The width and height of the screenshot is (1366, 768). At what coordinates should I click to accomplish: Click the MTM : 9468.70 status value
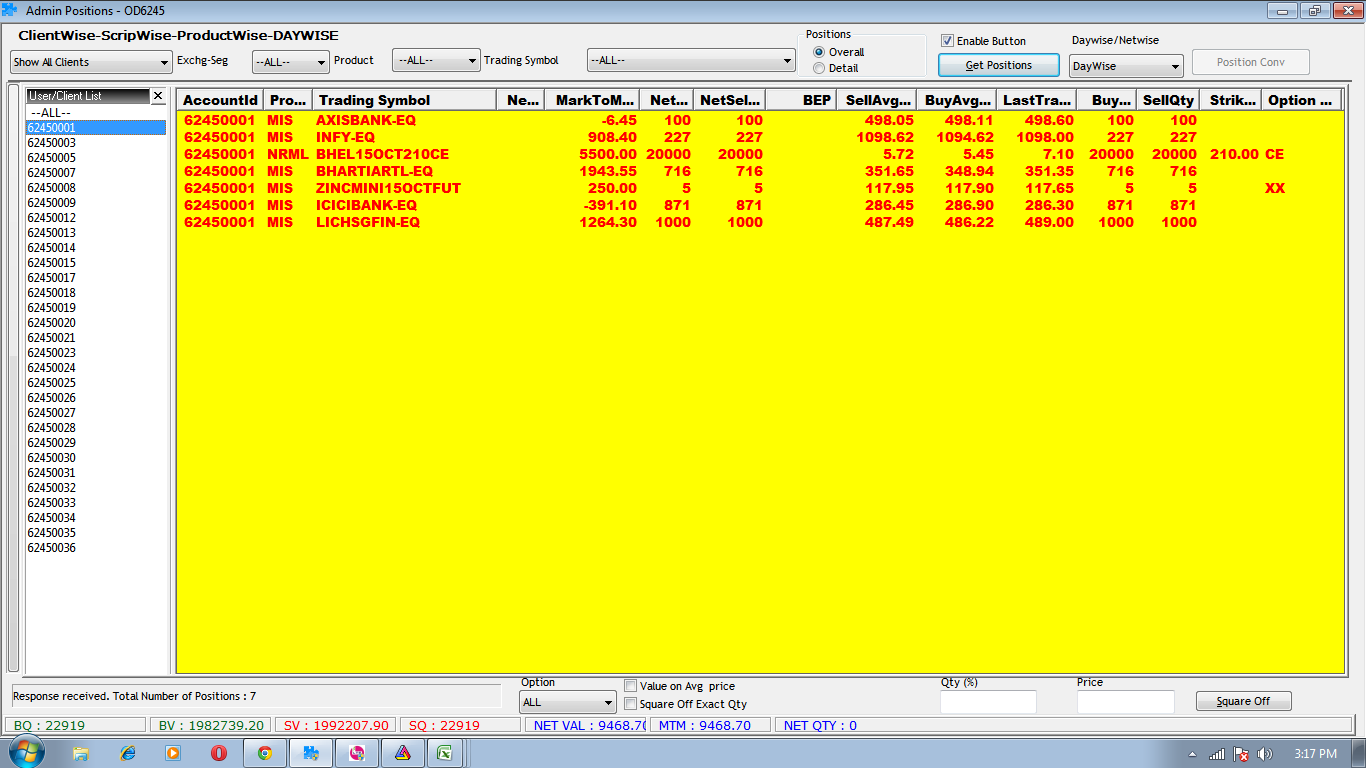[x=710, y=725]
